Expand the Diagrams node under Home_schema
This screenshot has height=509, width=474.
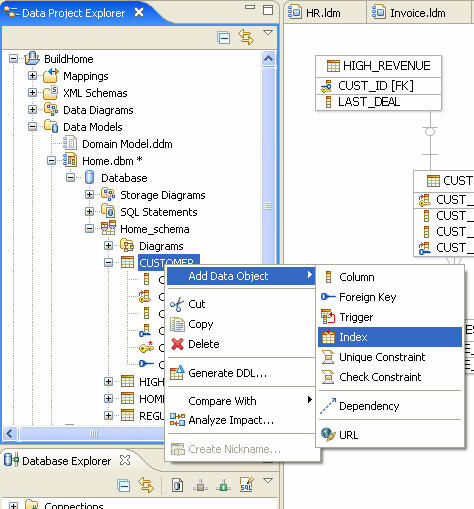coord(108,246)
